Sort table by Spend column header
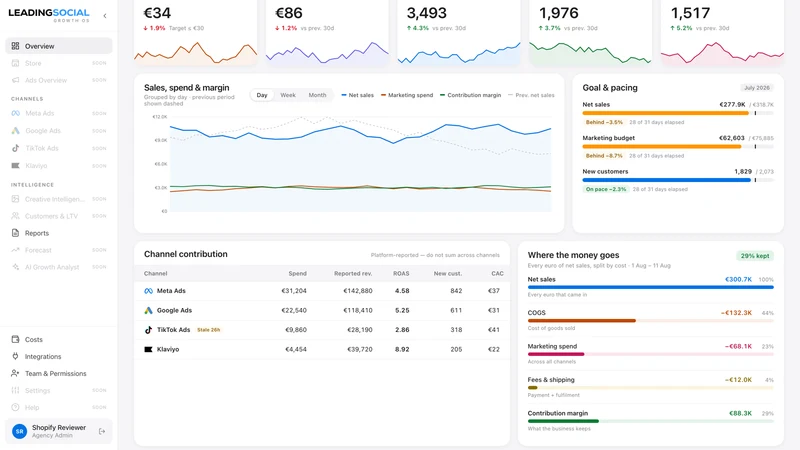Viewport: 800px width, 450px height. [x=297, y=273]
